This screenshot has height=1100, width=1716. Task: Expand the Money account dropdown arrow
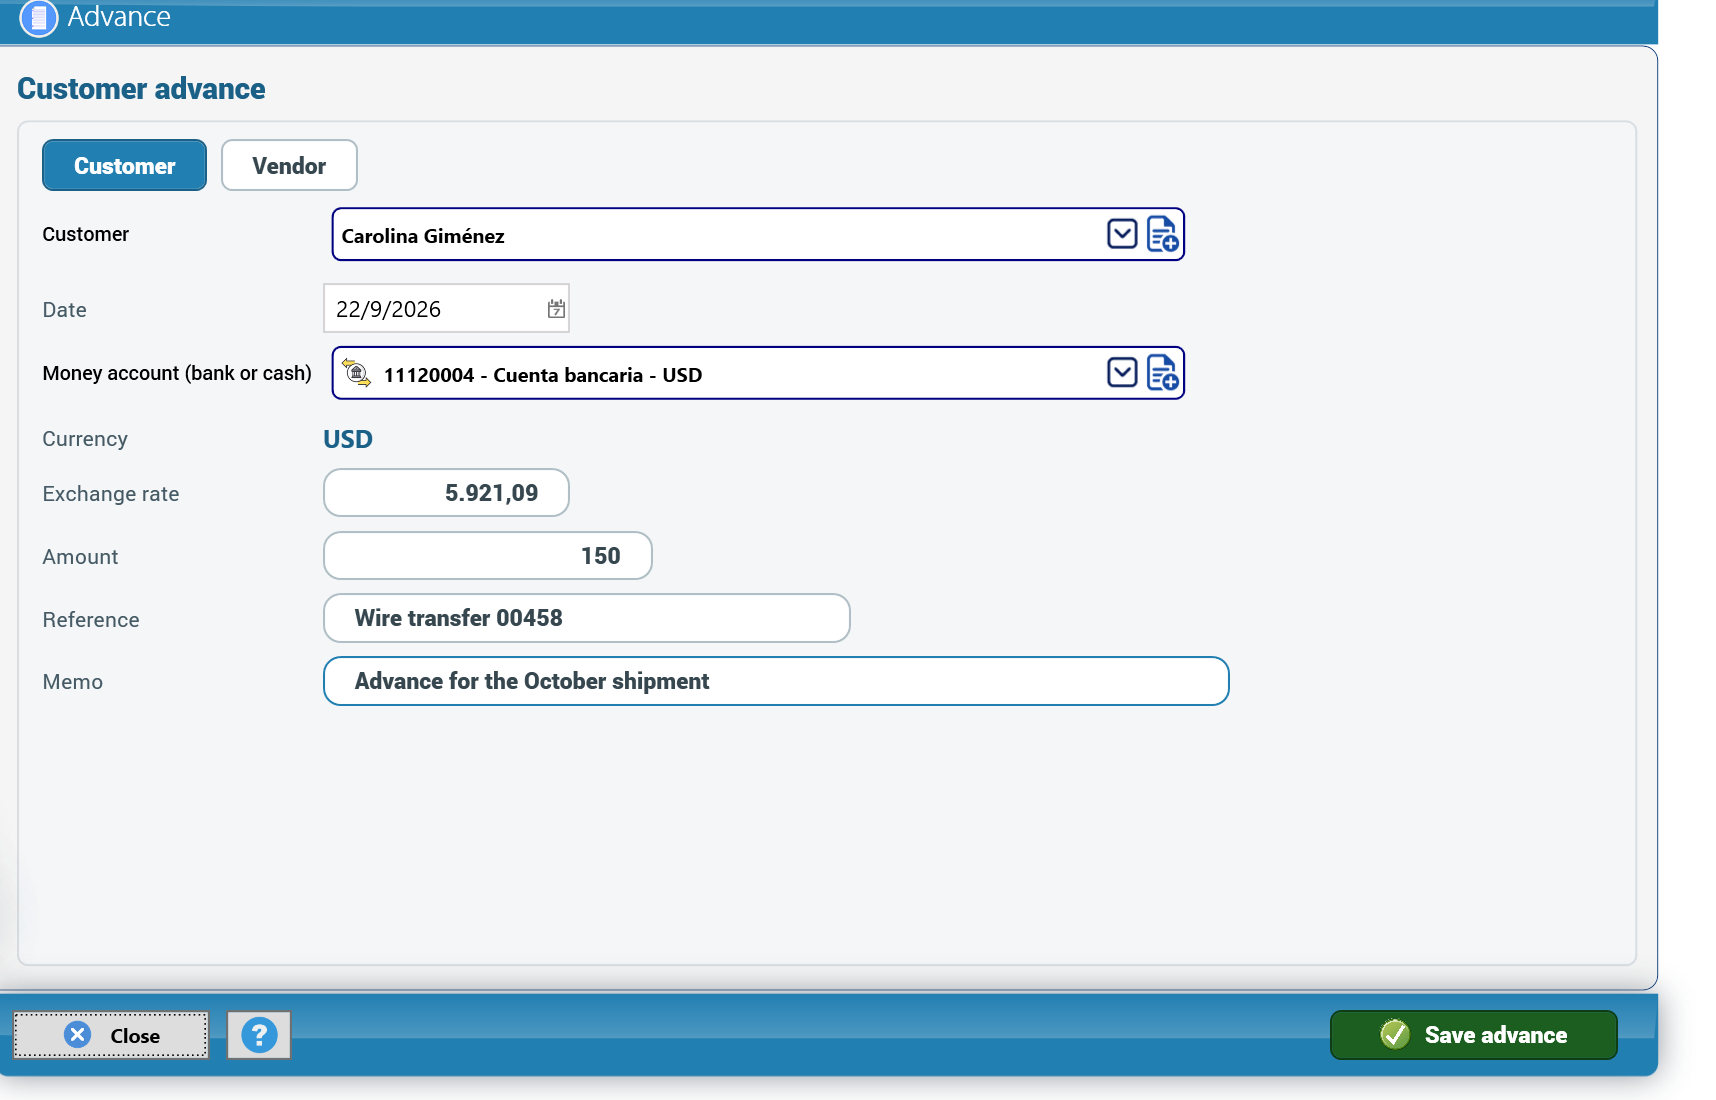pyautogui.click(x=1122, y=373)
